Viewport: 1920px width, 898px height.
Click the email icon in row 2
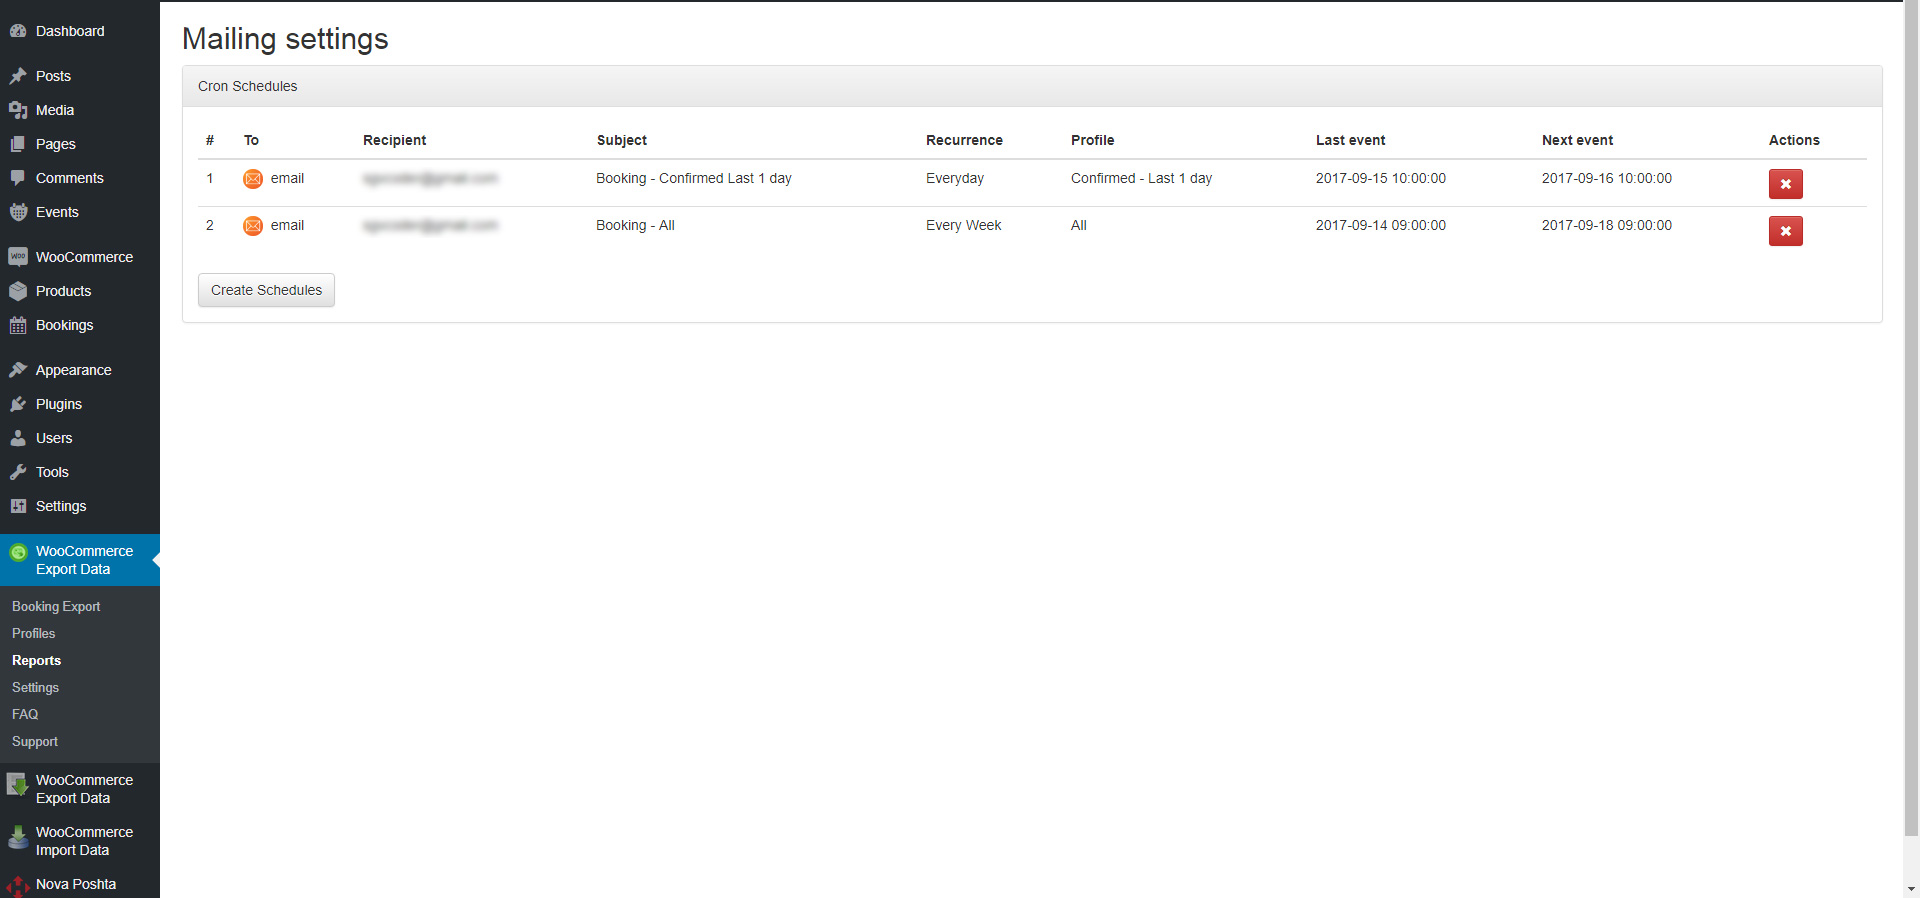click(x=253, y=226)
